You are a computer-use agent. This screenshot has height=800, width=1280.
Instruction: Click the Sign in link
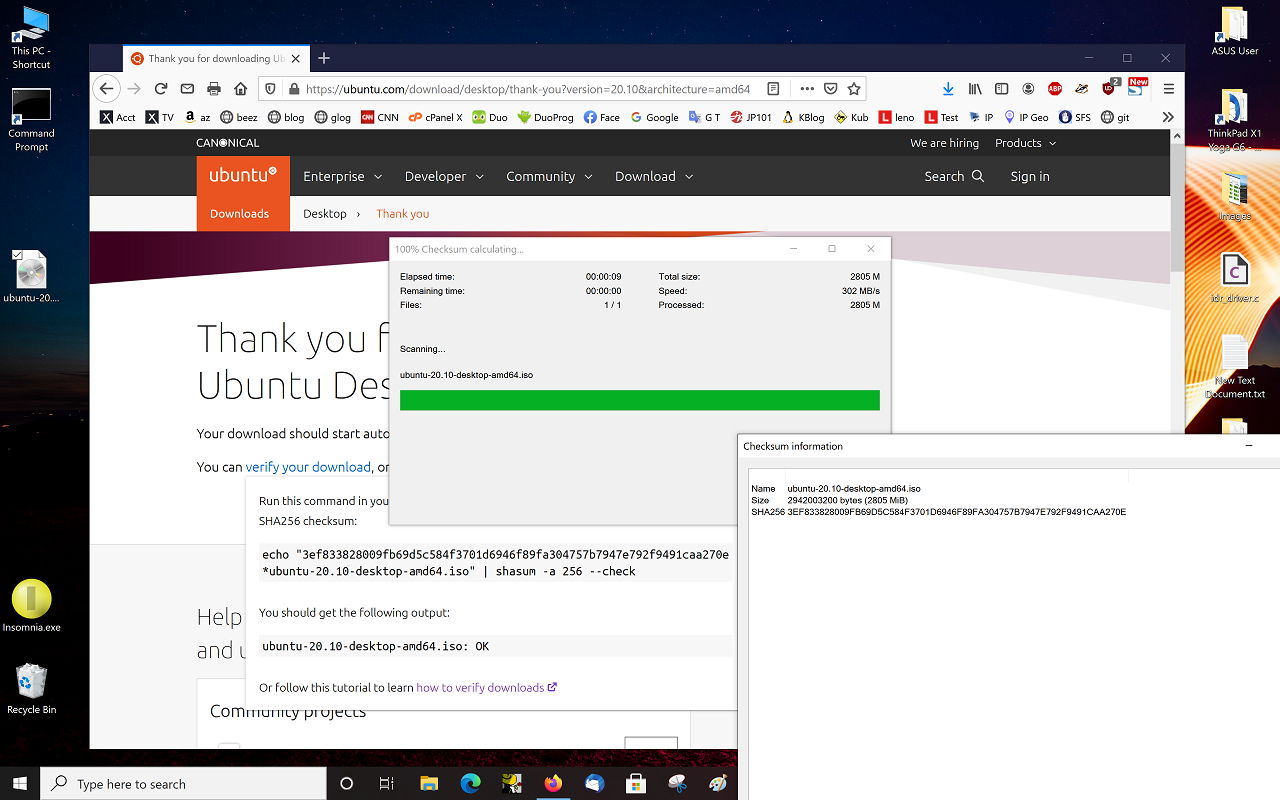[1030, 176]
